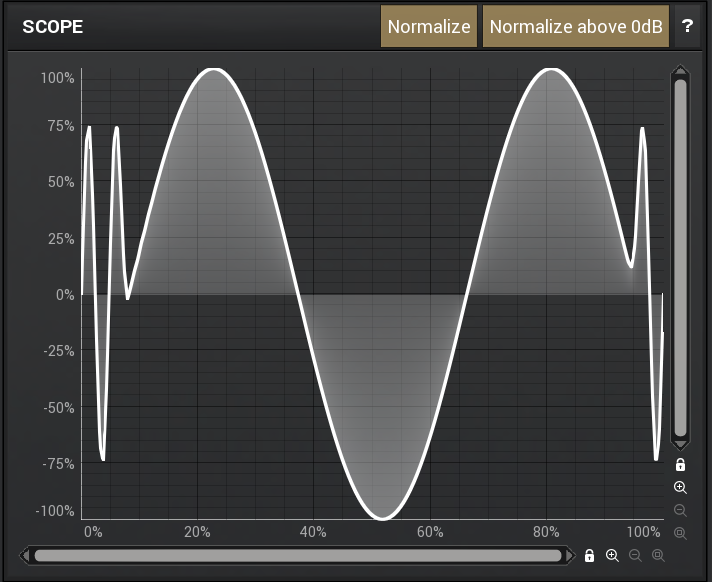Toggle the vertical zoom lock icon
712x582 pixels.
680,465
